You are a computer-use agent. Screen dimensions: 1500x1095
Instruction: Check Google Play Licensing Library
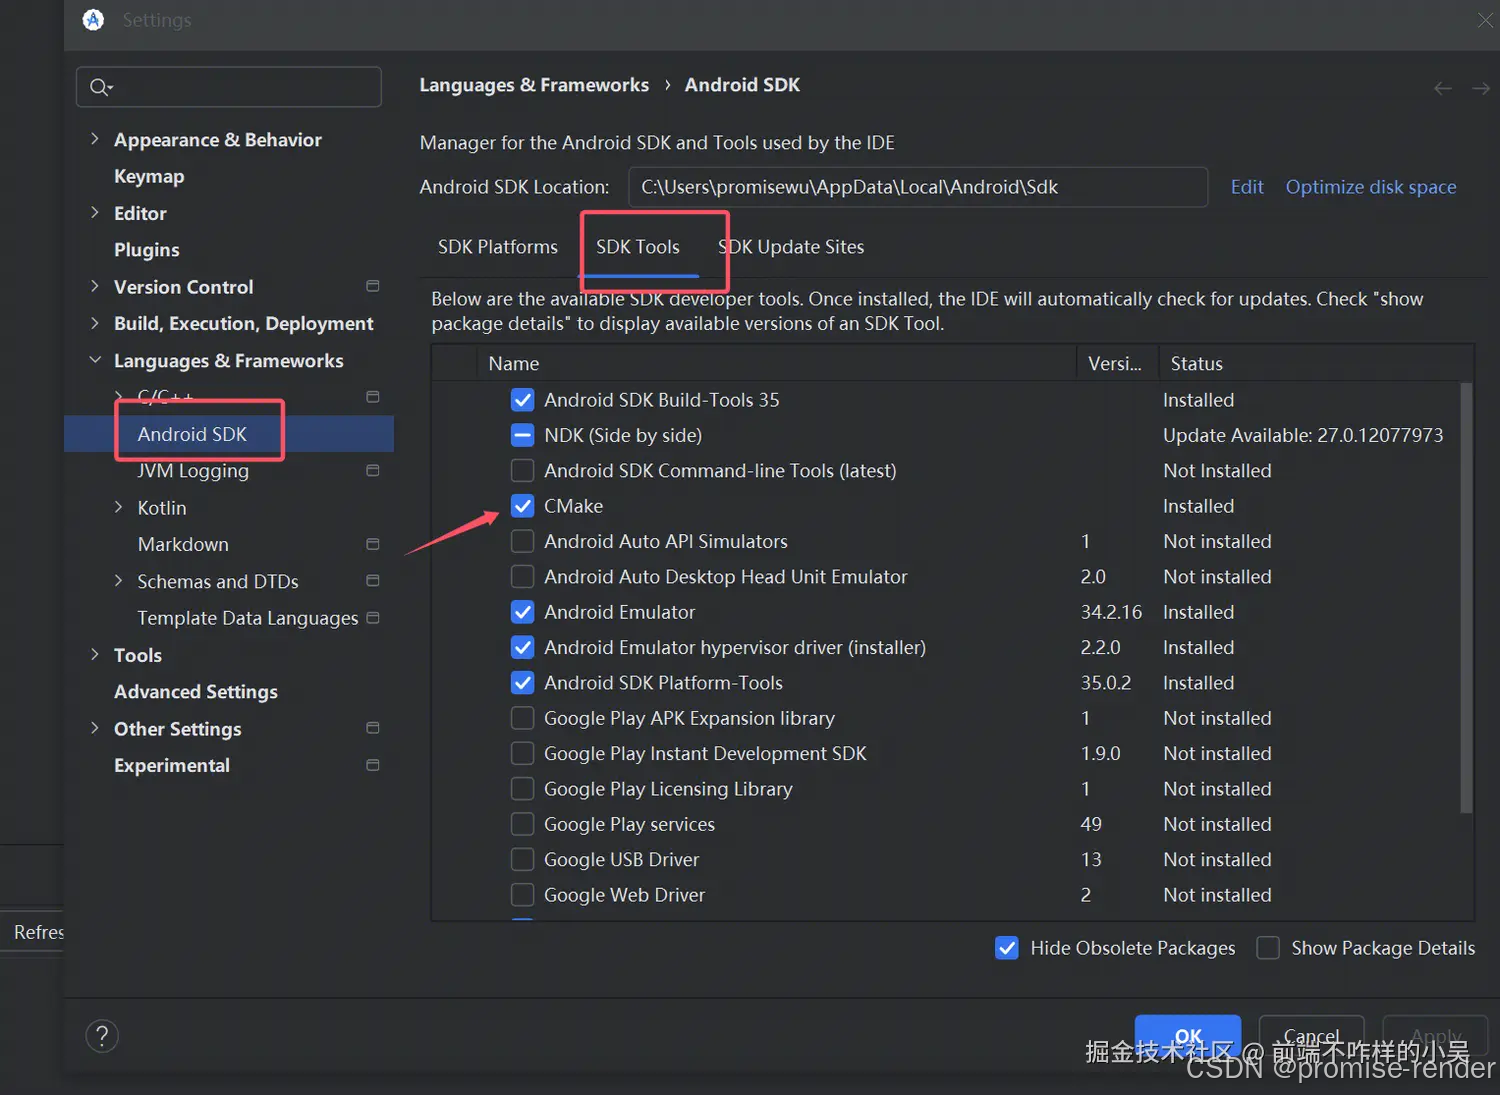pyautogui.click(x=522, y=789)
